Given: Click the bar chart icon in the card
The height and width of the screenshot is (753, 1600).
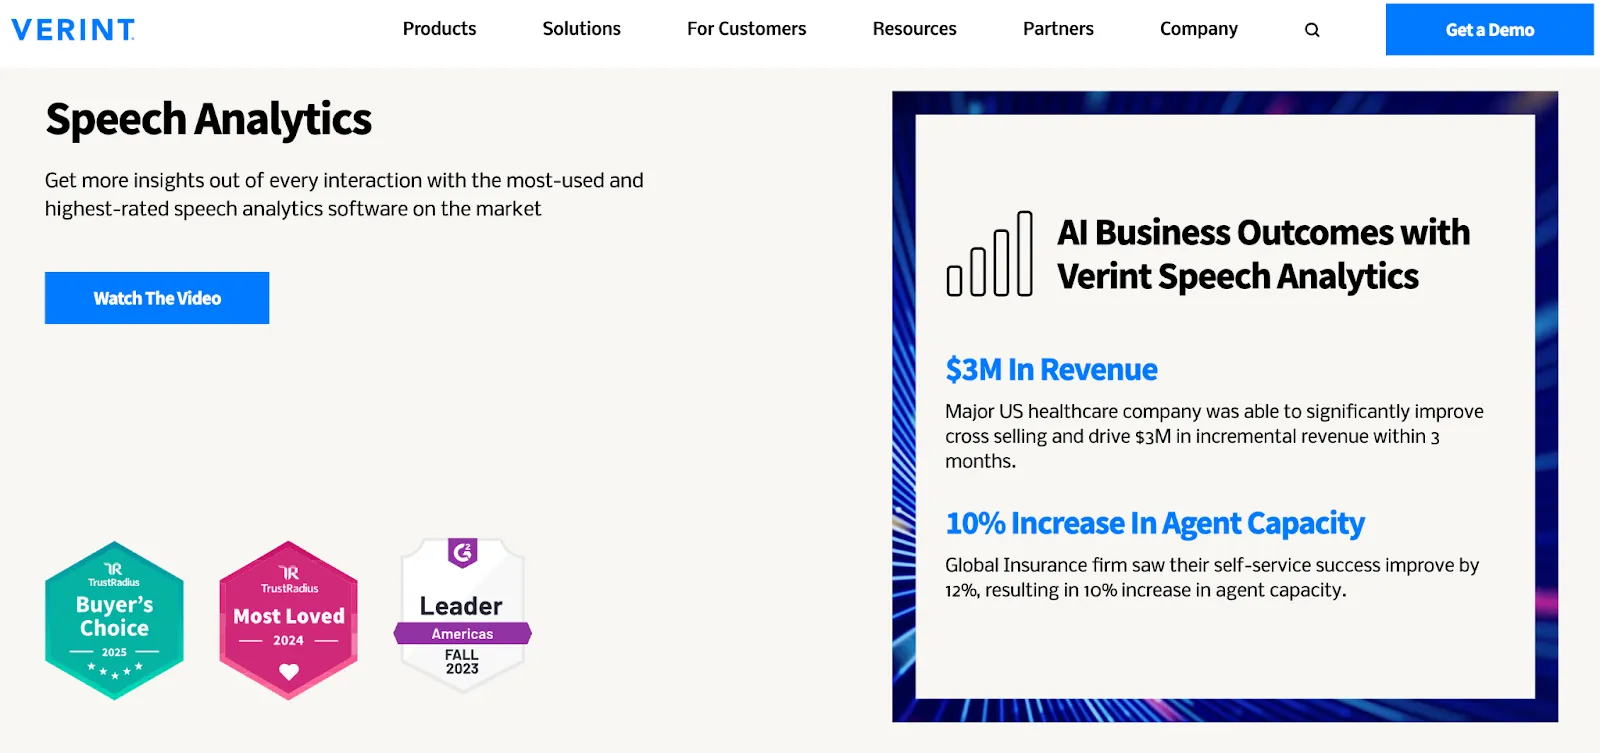Looking at the screenshot, I should 990,254.
